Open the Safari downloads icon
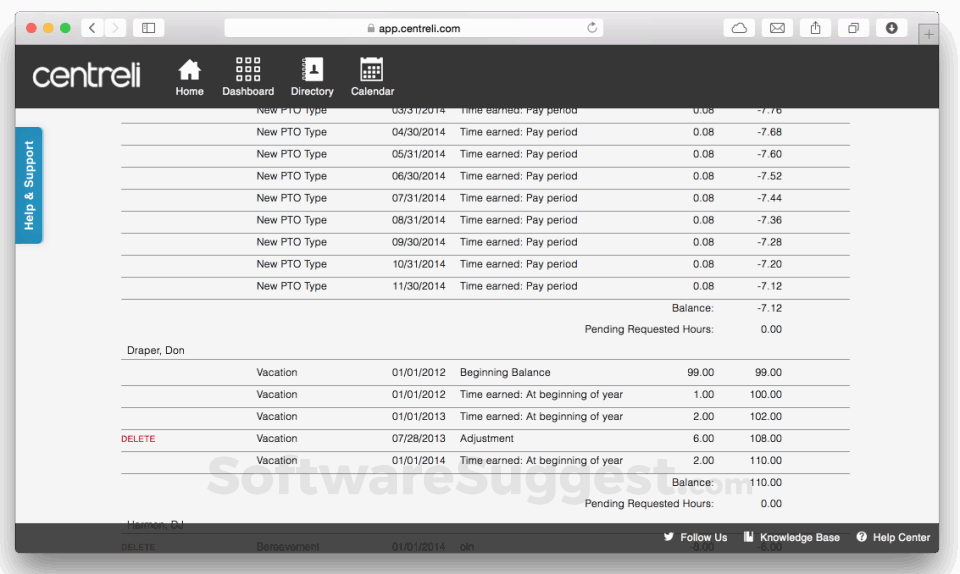Viewport: 960px width, 574px height. point(891,28)
